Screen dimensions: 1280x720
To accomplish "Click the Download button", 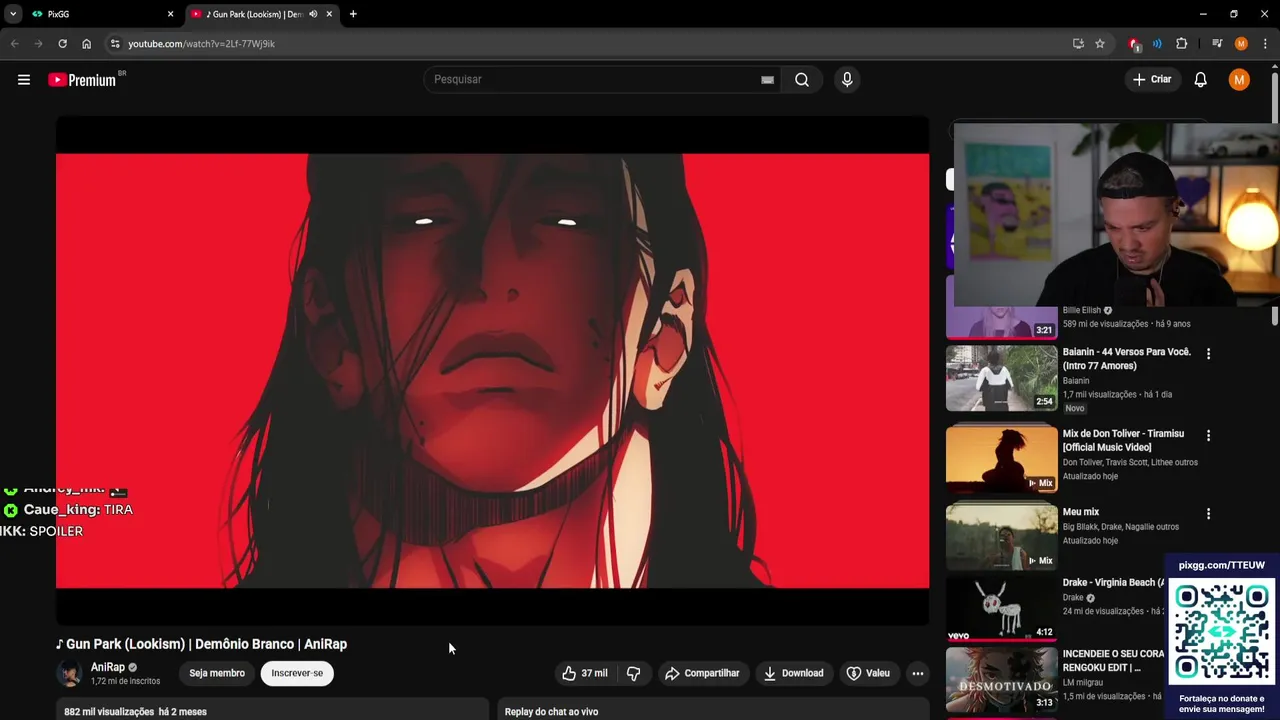I will click(x=794, y=673).
